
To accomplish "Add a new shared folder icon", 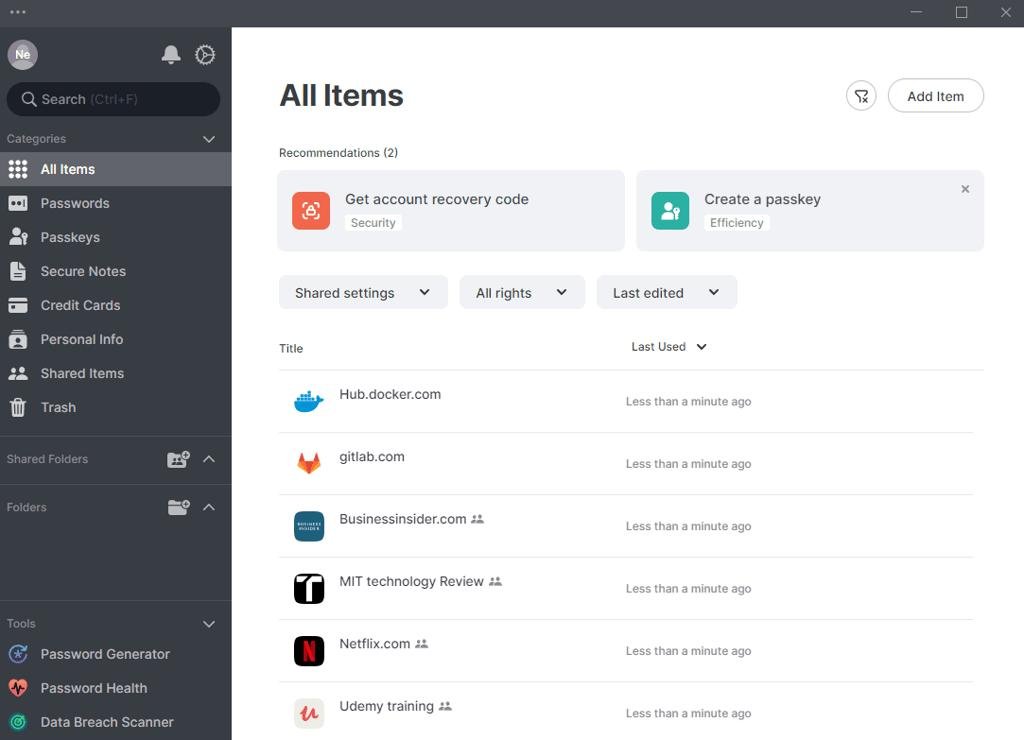I will coord(178,459).
